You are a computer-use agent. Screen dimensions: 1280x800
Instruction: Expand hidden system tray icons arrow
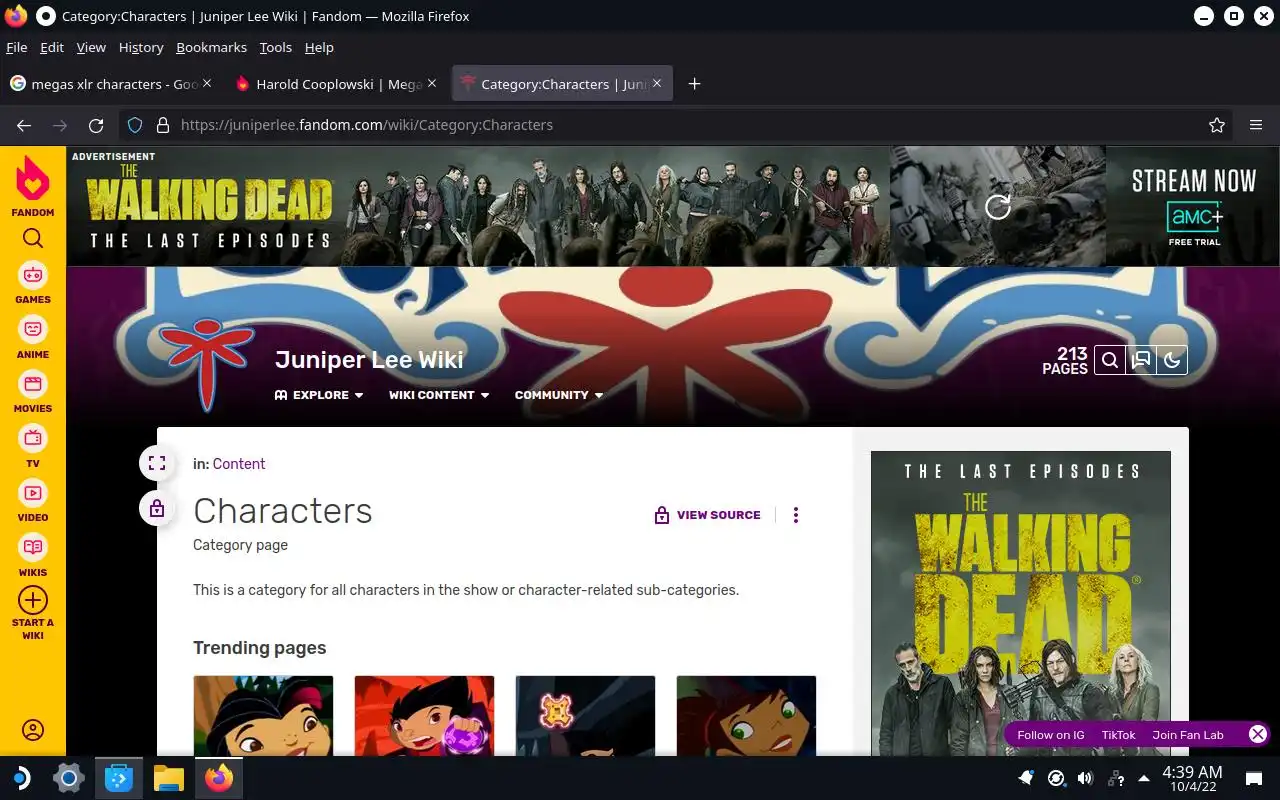[x=1143, y=777]
